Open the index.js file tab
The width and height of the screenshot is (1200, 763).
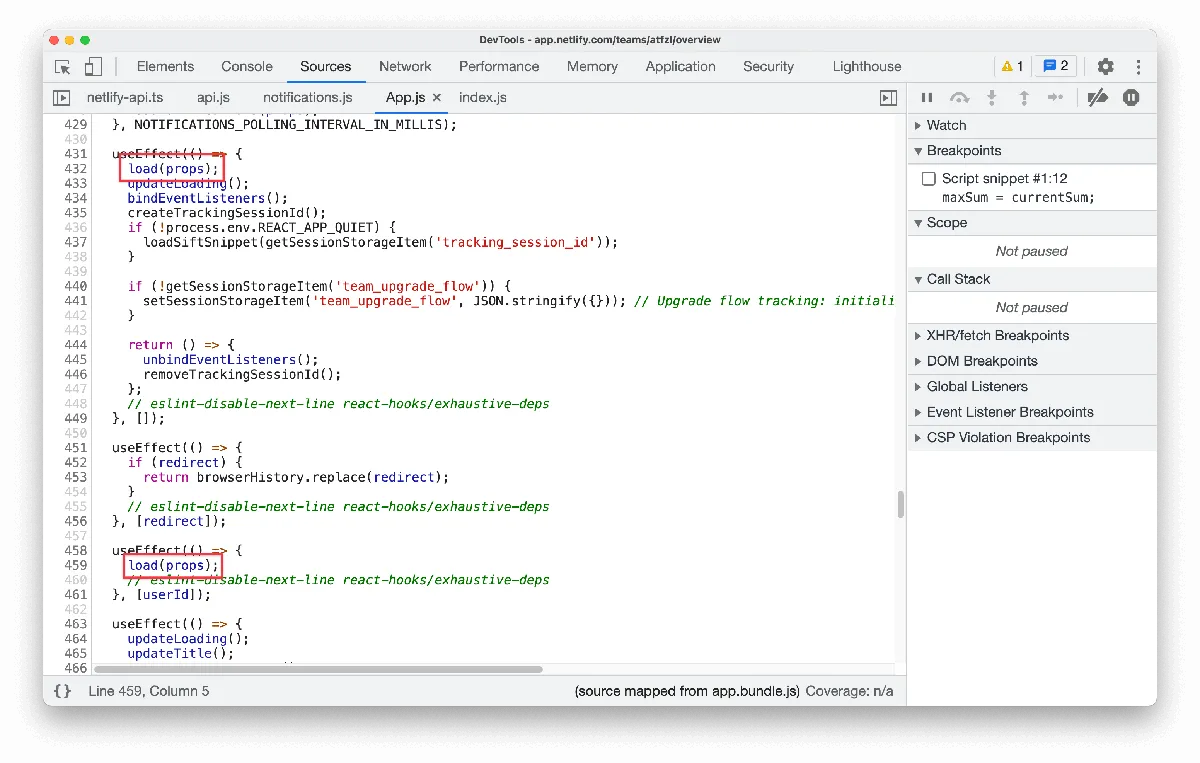click(483, 98)
